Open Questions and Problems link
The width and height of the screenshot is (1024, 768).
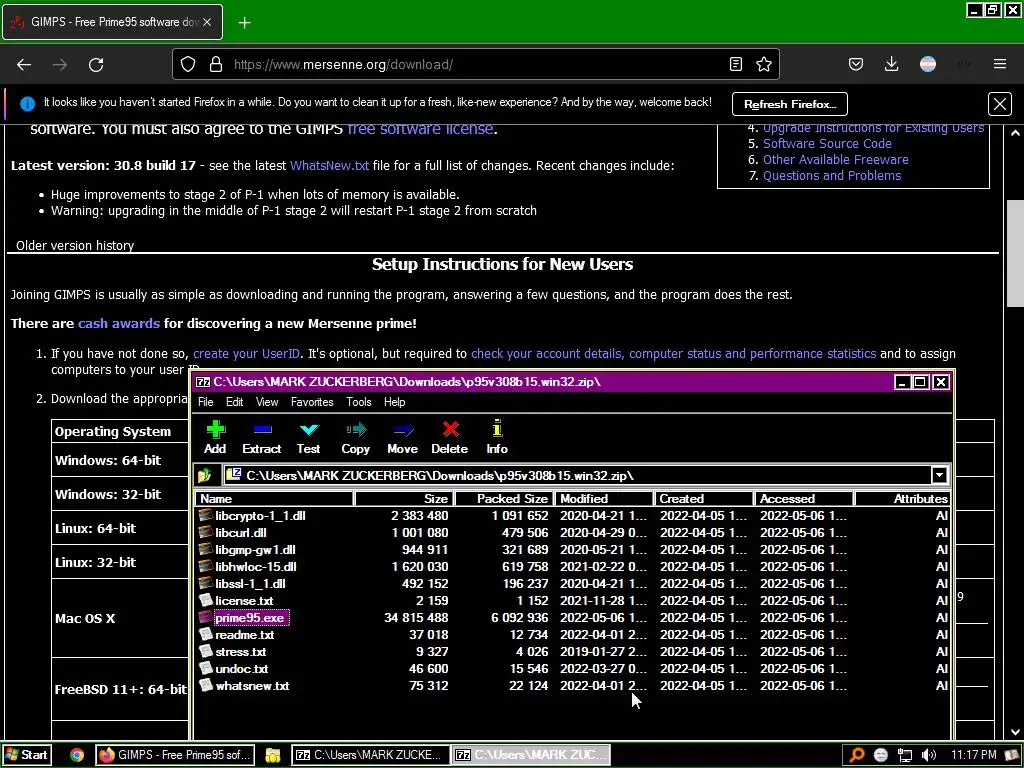point(832,176)
